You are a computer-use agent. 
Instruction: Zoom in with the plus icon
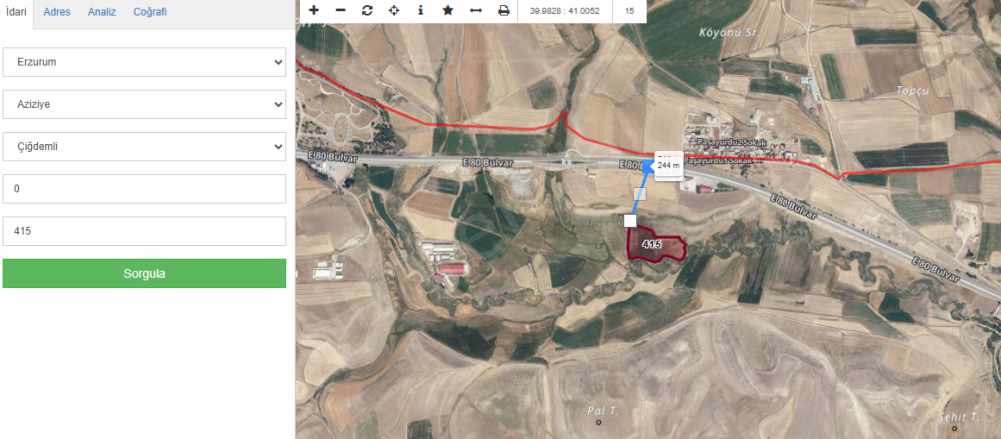click(313, 10)
